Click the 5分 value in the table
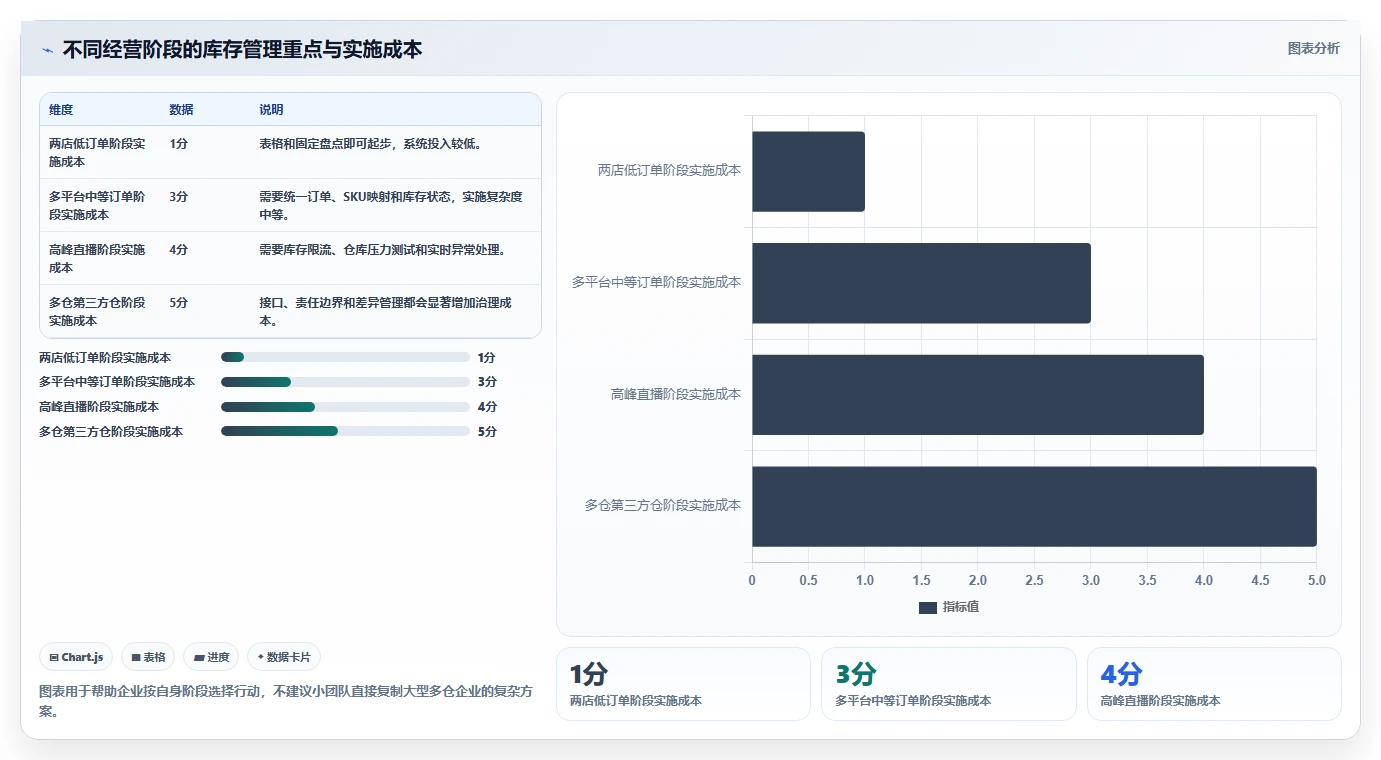The width and height of the screenshot is (1381, 760). 178,303
